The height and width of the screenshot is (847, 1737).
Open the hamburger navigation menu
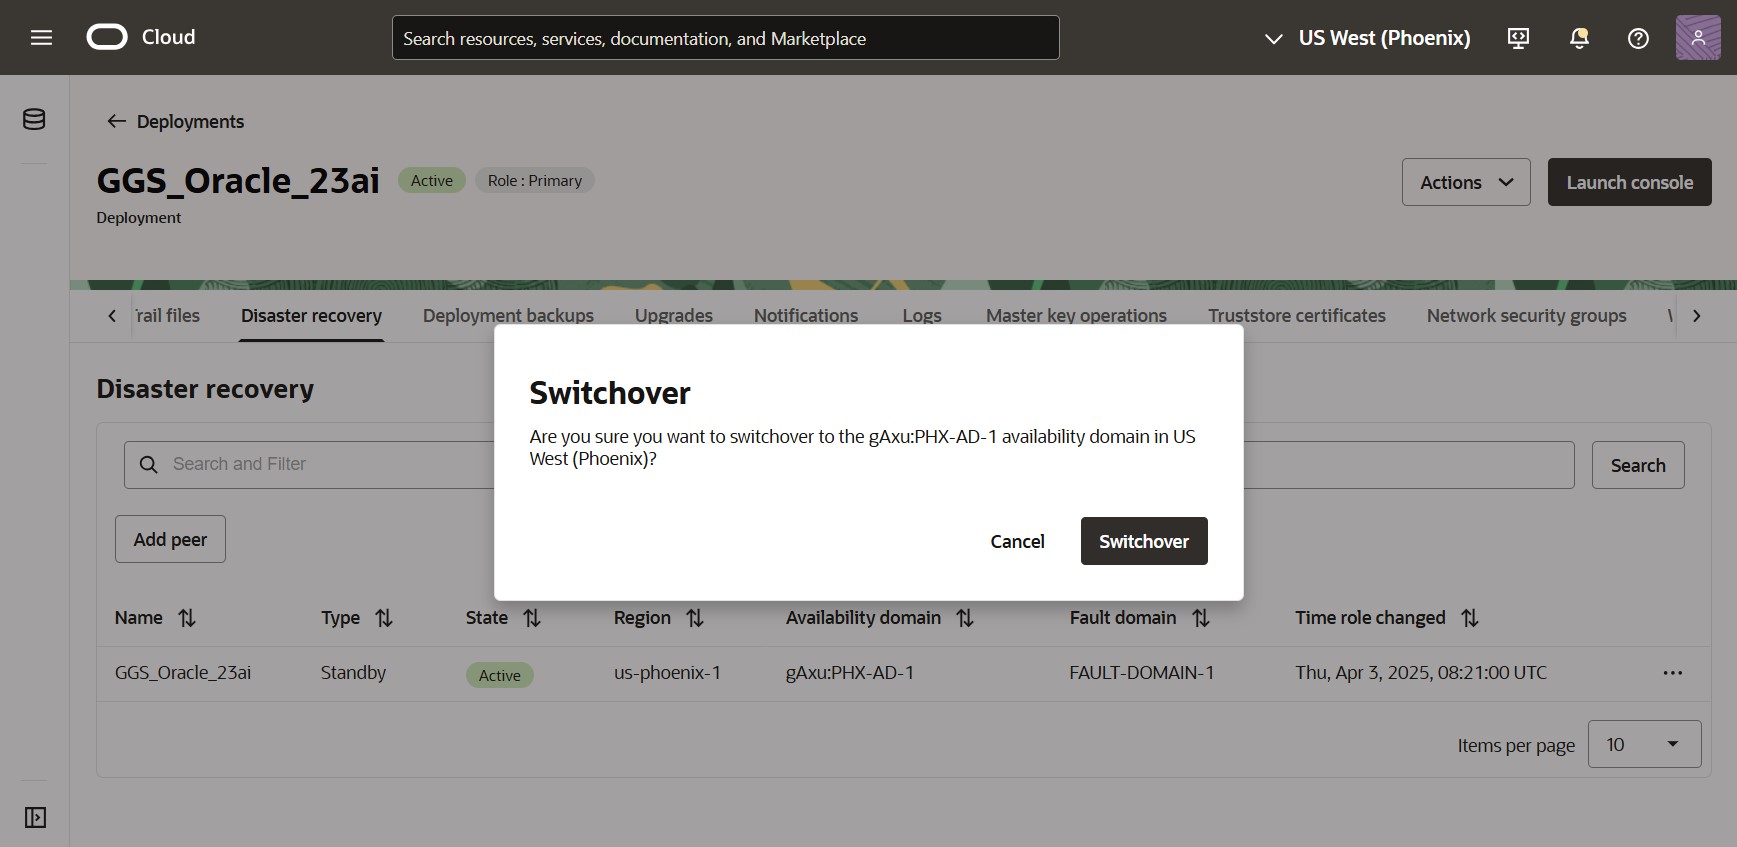(41, 38)
